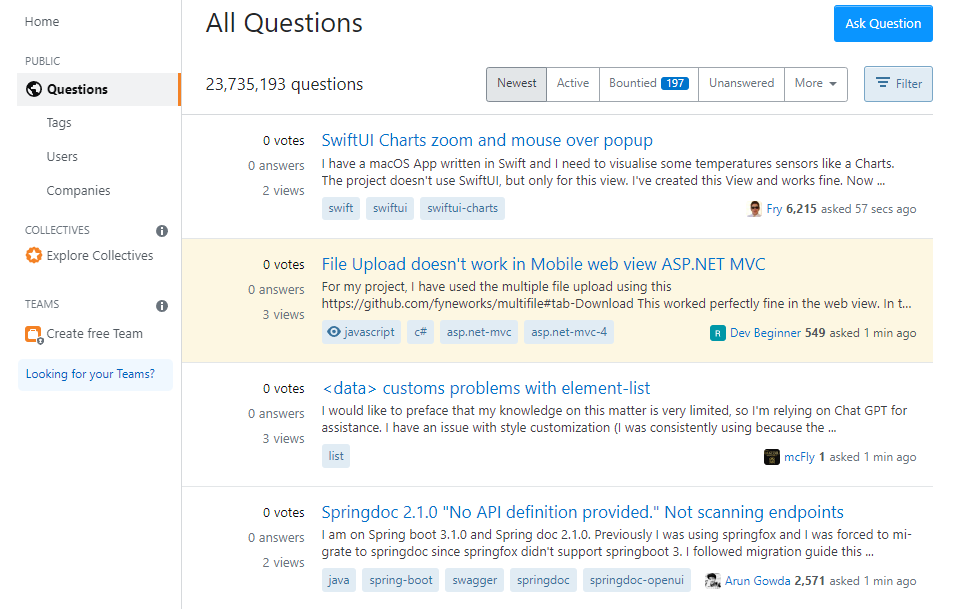This screenshot has width=955, height=609.
Task: Click the swiftui-charts tag
Action: pyautogui.click(x=462, y=208)
